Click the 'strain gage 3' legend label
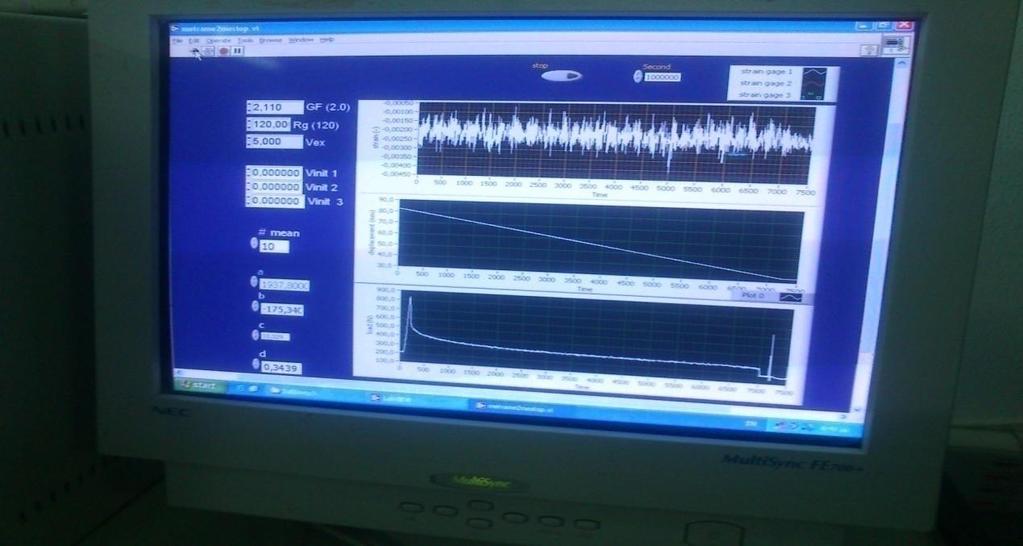1023x546 pixels. (764, 95)
